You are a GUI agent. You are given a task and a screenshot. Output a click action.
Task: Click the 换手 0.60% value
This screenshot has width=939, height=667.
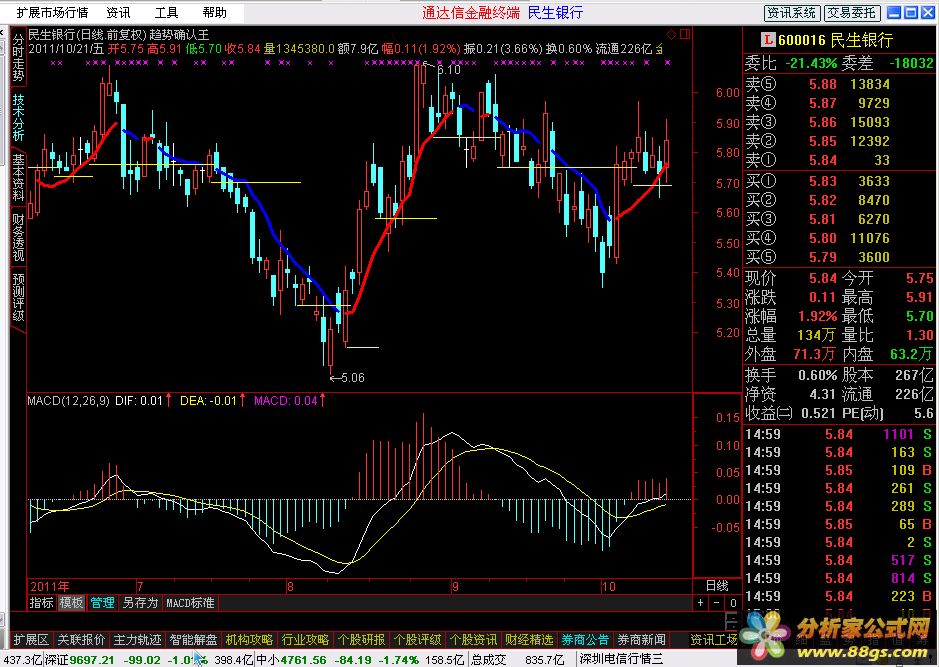(x=817, y=375)
